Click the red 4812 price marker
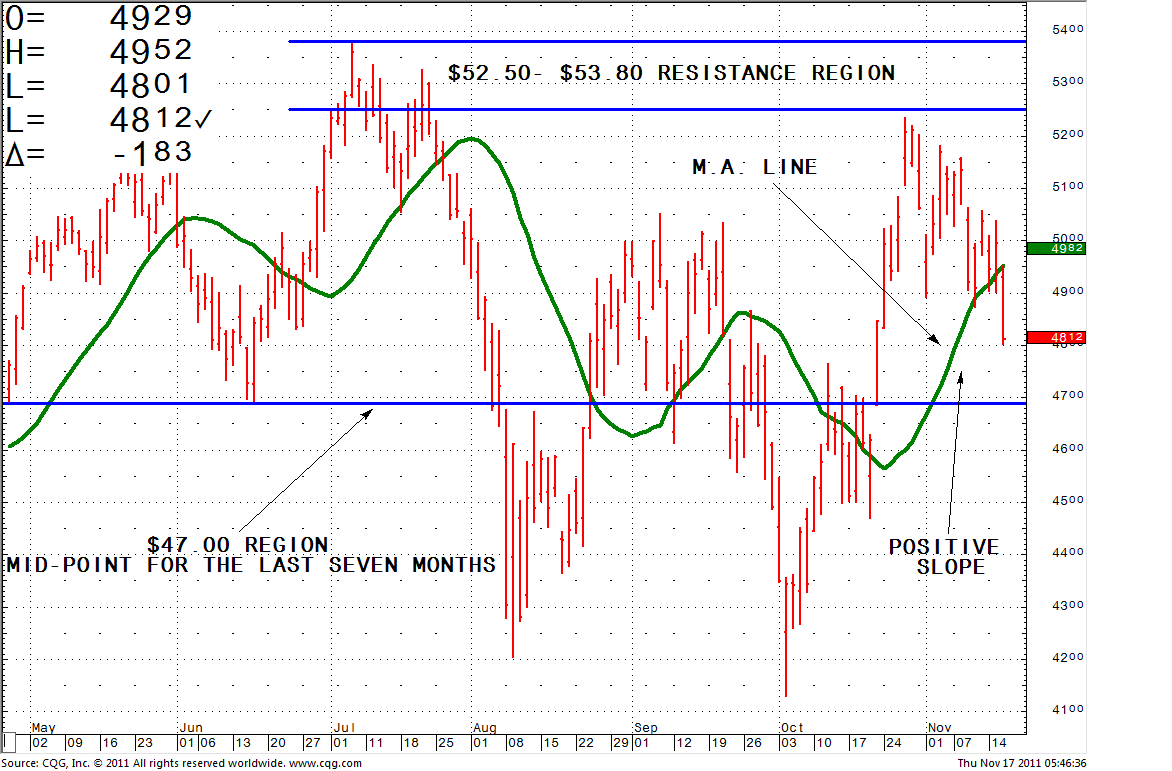The image size is (1172, 771). [1055, 338]
